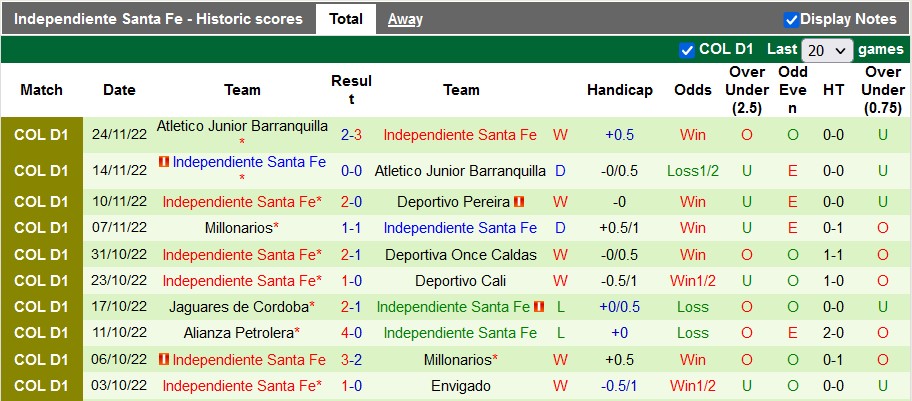The width and height of the screenshot is (912, 401).
Task: Click Handicap column header
Action: point(619,90)
